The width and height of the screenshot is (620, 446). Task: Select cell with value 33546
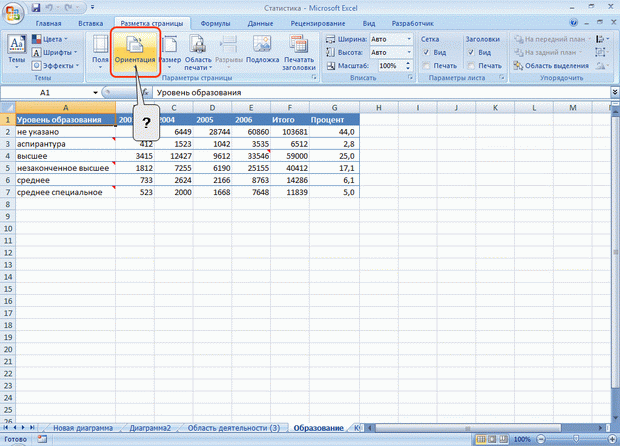point(251,156)
